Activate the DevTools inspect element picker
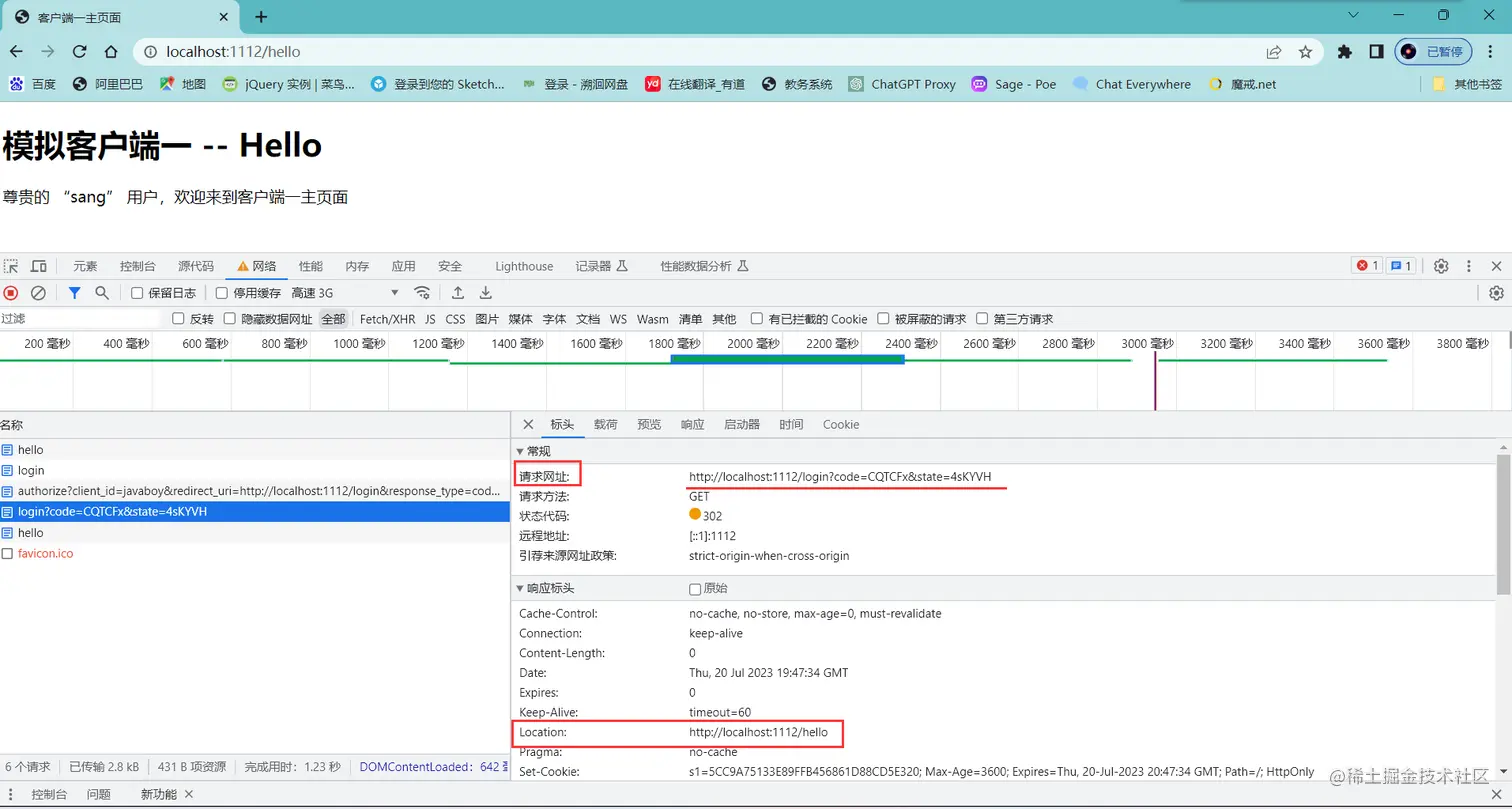This screenshot has height=809, width=1512. click(11, 266)
